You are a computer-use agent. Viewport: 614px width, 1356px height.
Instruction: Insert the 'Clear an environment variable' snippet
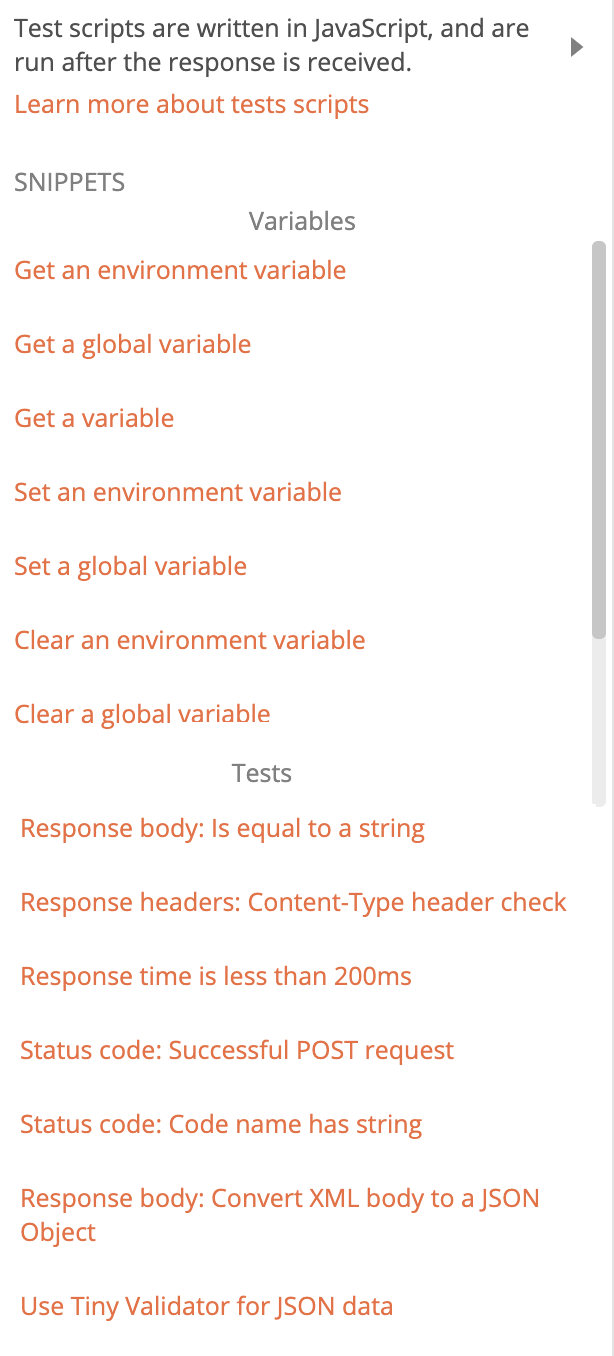190,640
